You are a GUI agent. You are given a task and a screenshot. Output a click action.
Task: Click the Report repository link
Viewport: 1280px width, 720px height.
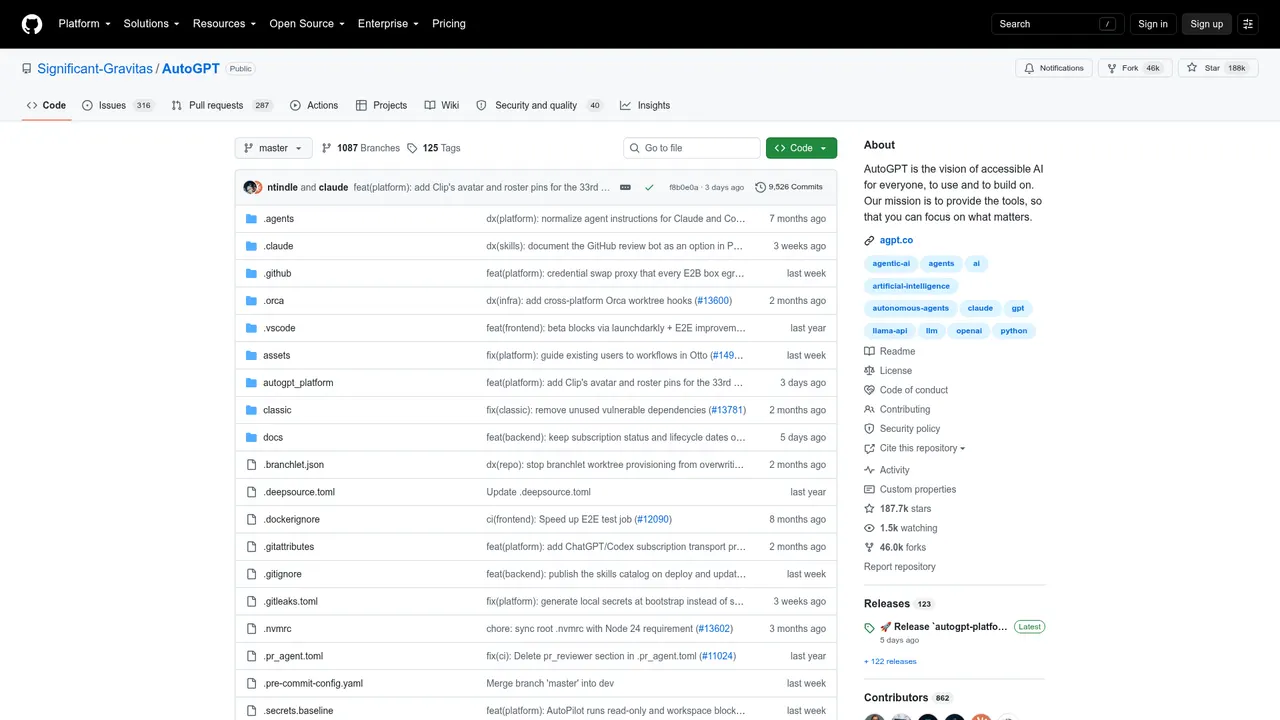(900, 567)
